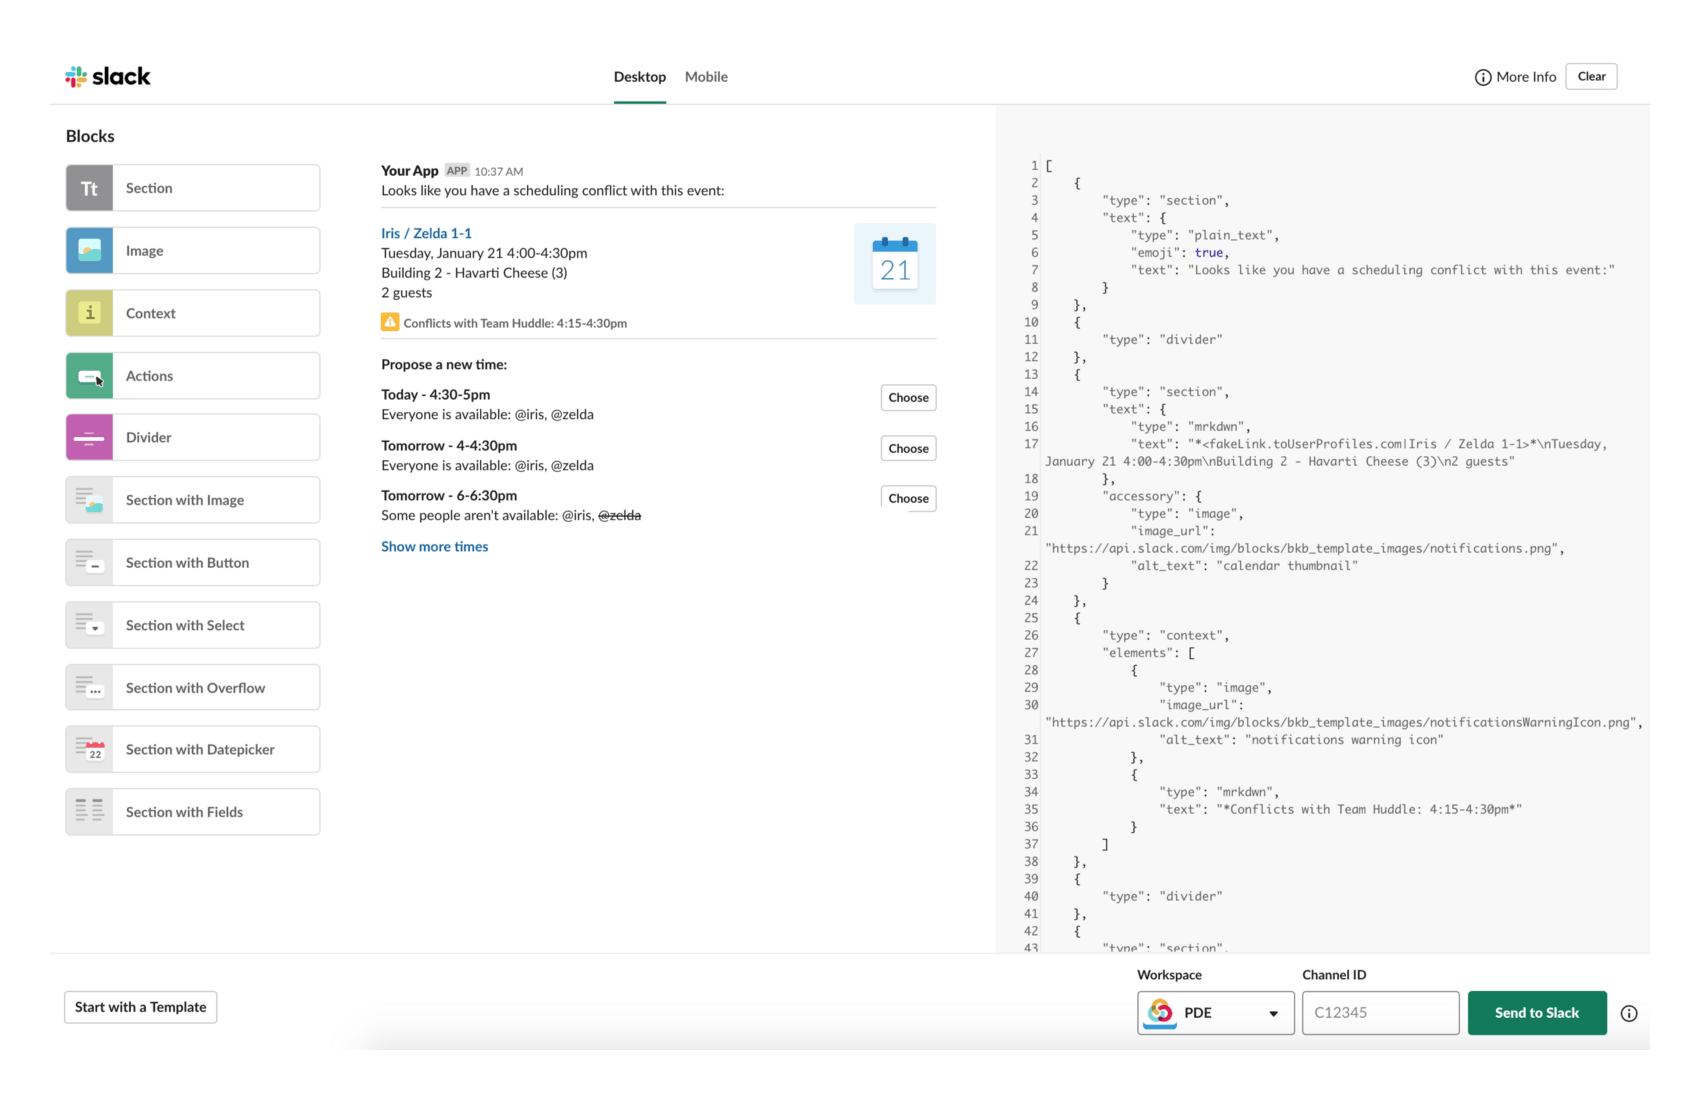This screenshot has height=1100, width=1700.
Task: Switch to the Desktop tab
Action: click(640, 77)
